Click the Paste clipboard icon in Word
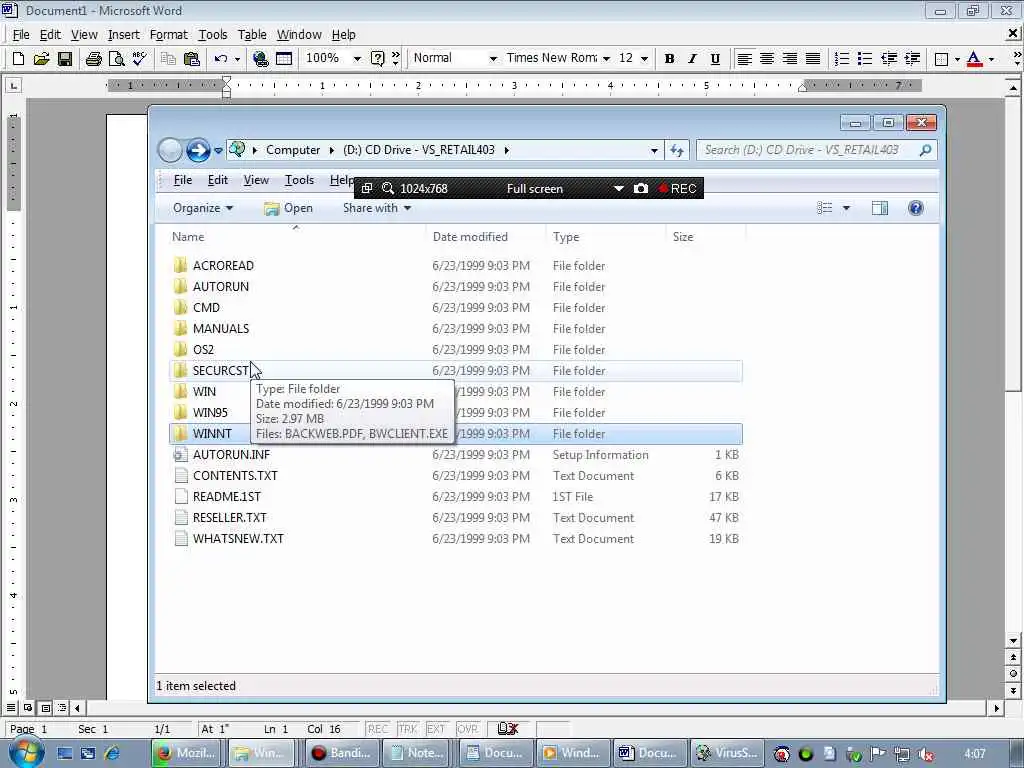 pos(191,59)
